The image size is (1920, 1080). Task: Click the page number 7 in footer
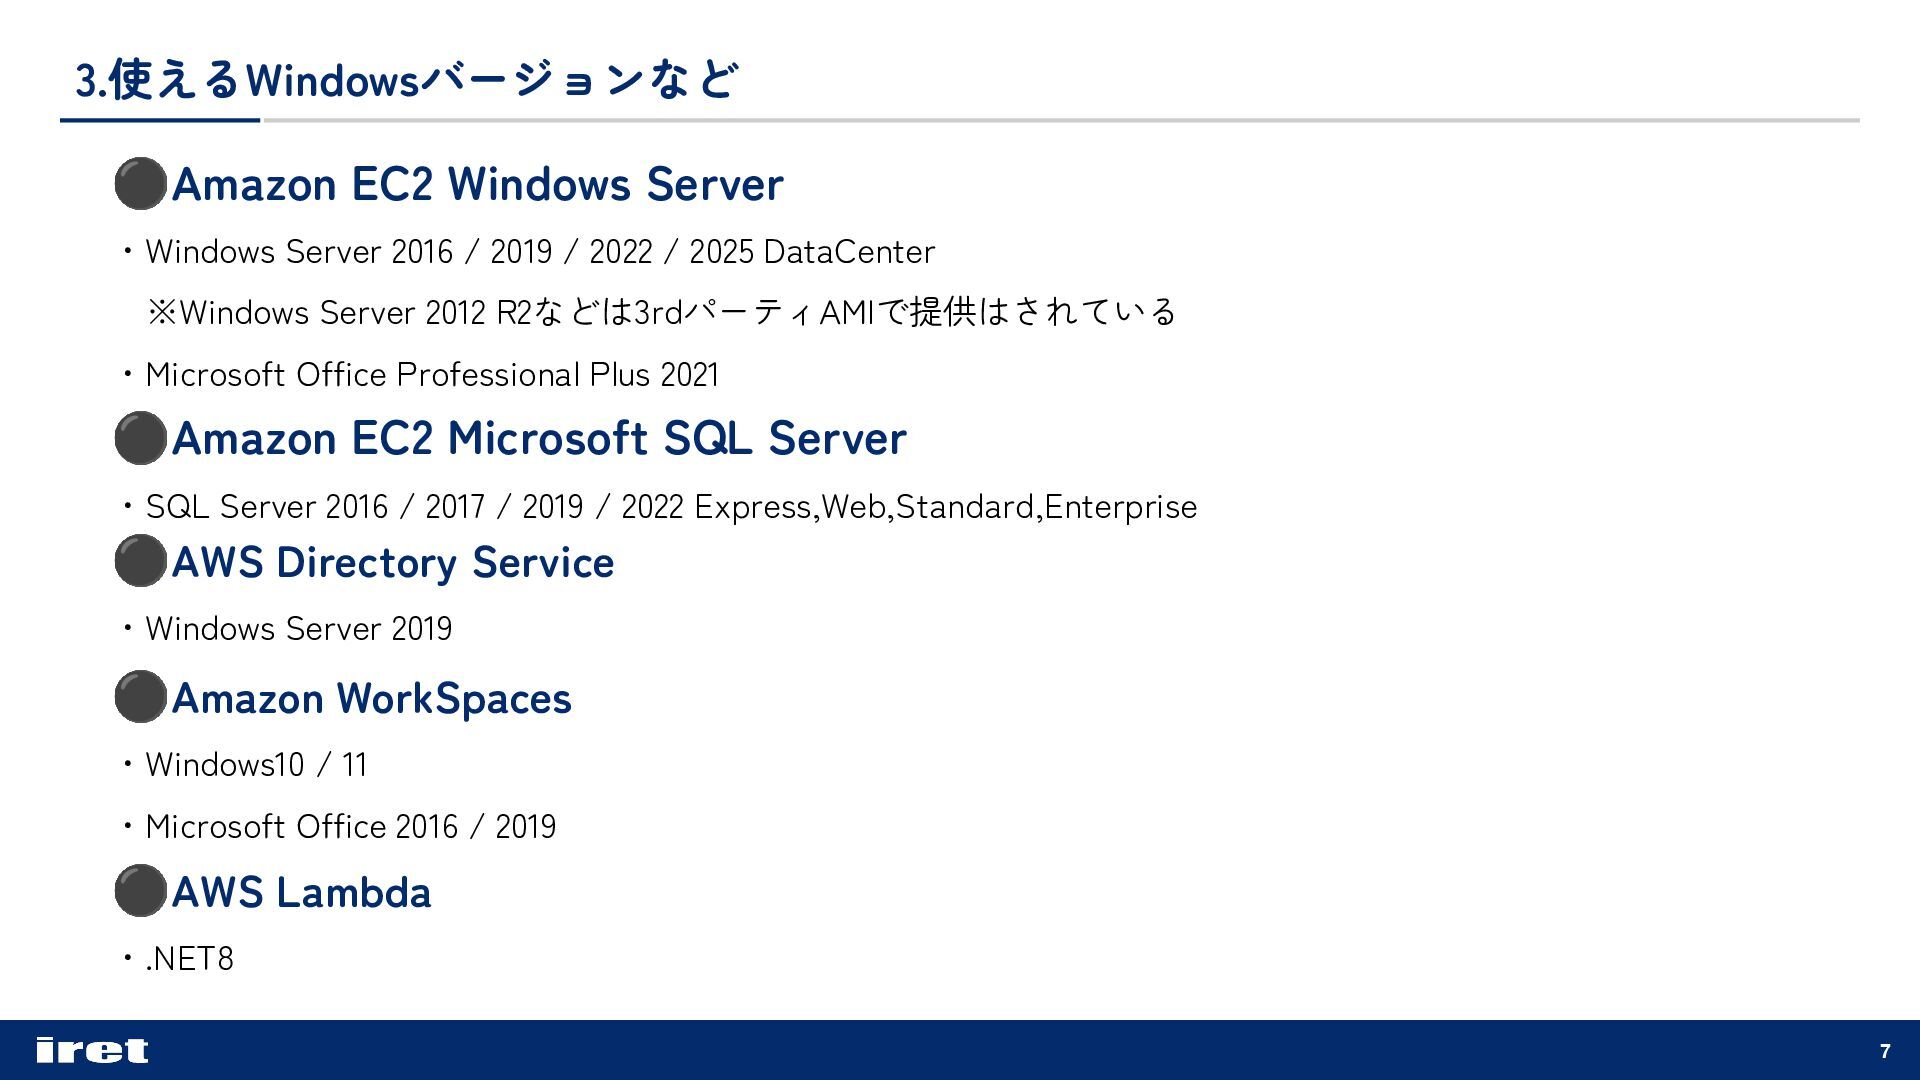1885,1051
